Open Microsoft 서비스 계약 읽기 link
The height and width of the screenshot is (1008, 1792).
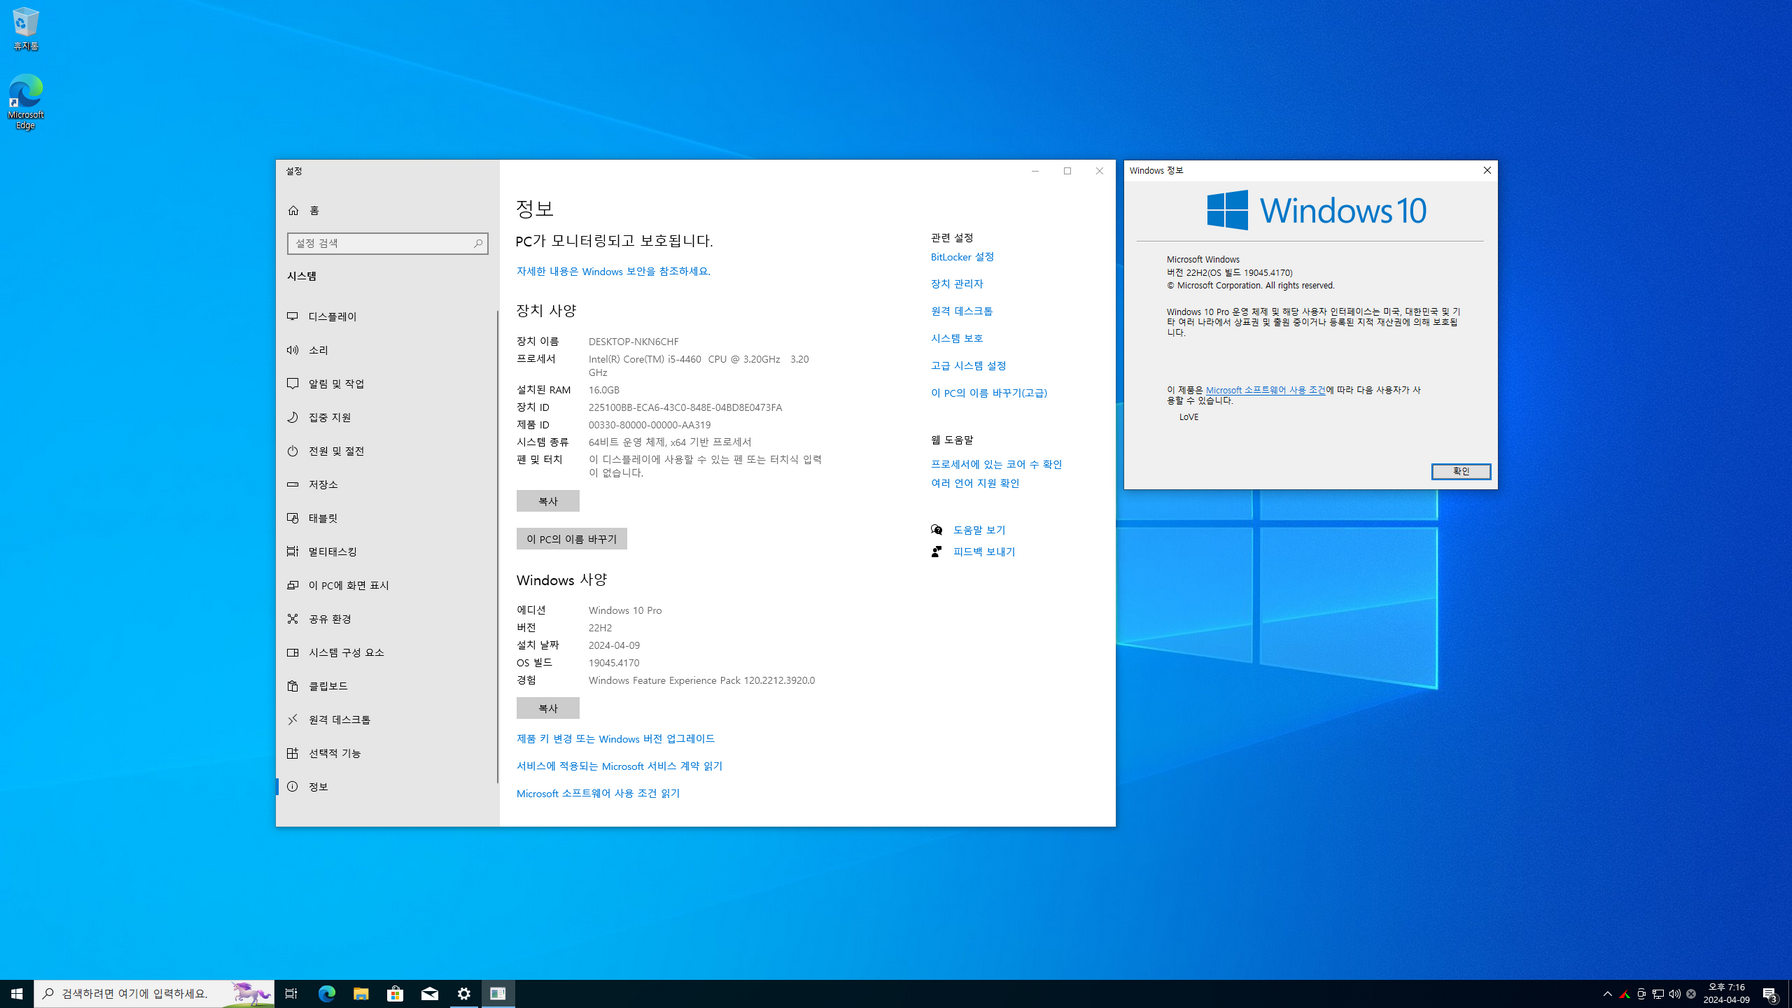coord(619,766)
